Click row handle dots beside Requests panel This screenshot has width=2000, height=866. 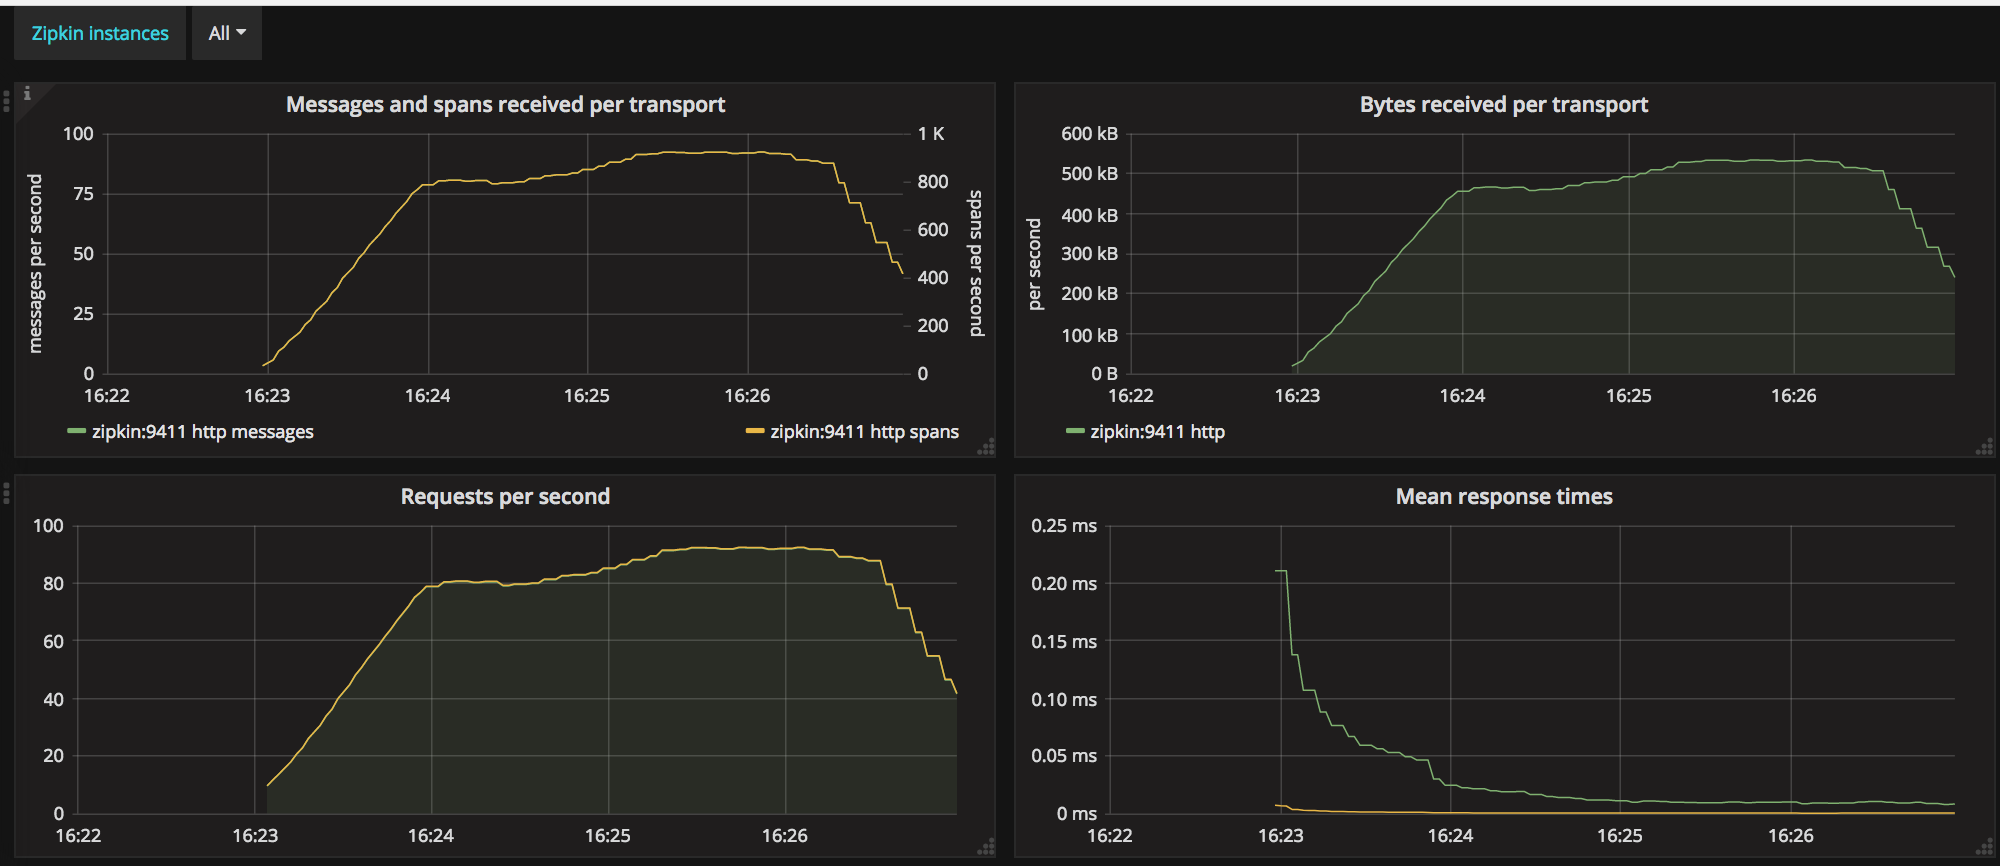tap(6, 492)
